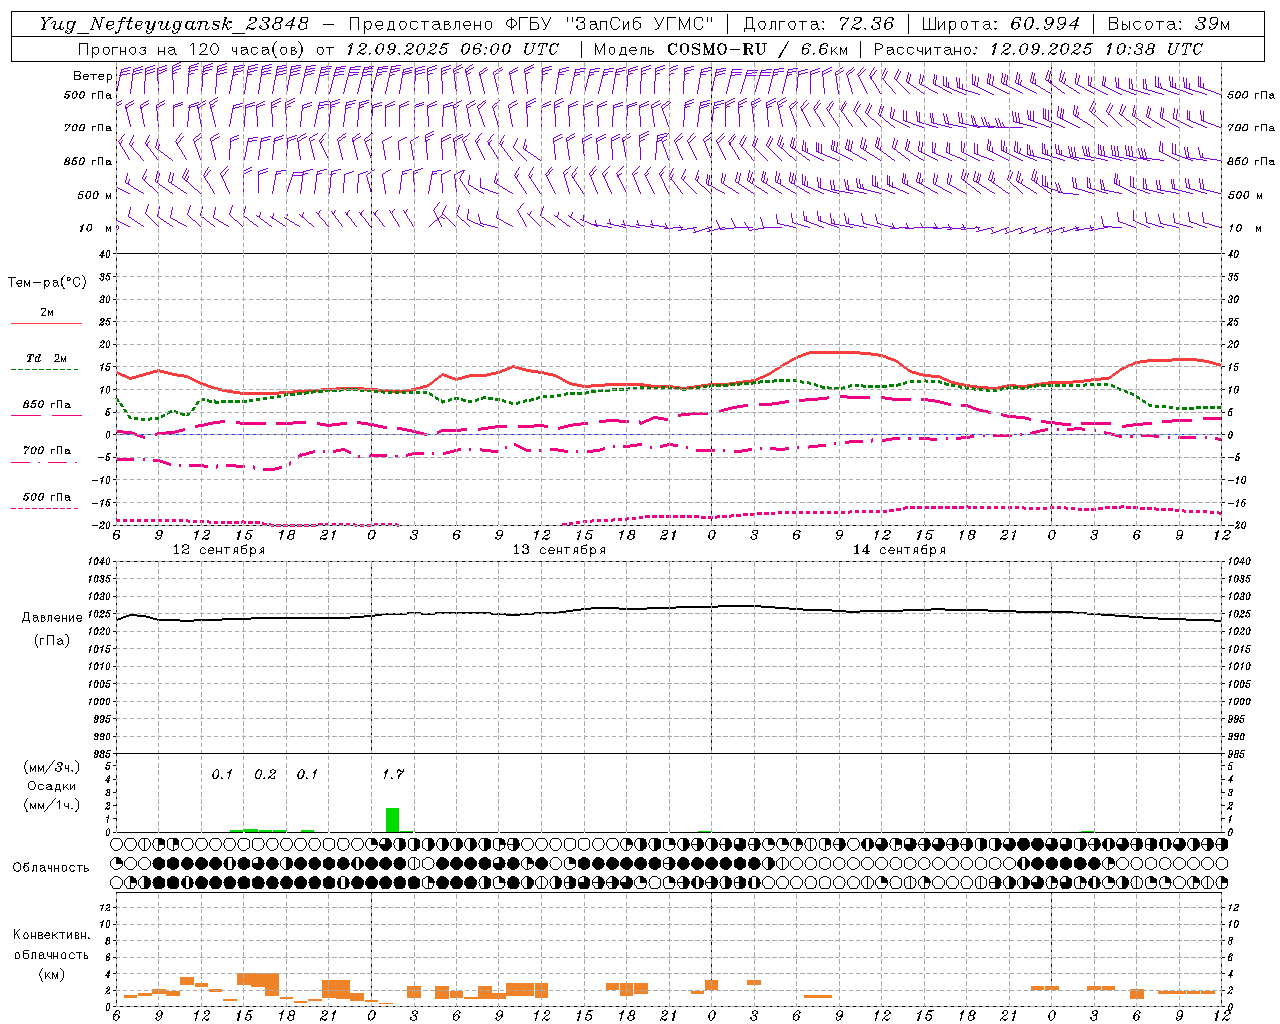Click the (мм/3ч.) unit label
1280x1024 pixels.
(52, 767)
